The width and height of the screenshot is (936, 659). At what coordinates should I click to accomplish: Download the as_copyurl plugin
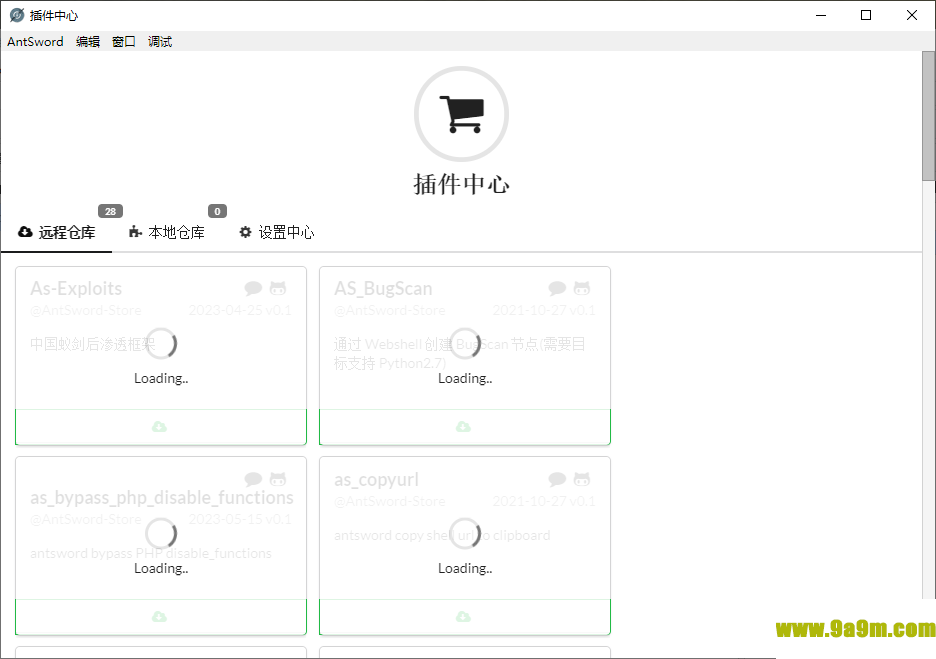tap(464, 617)
